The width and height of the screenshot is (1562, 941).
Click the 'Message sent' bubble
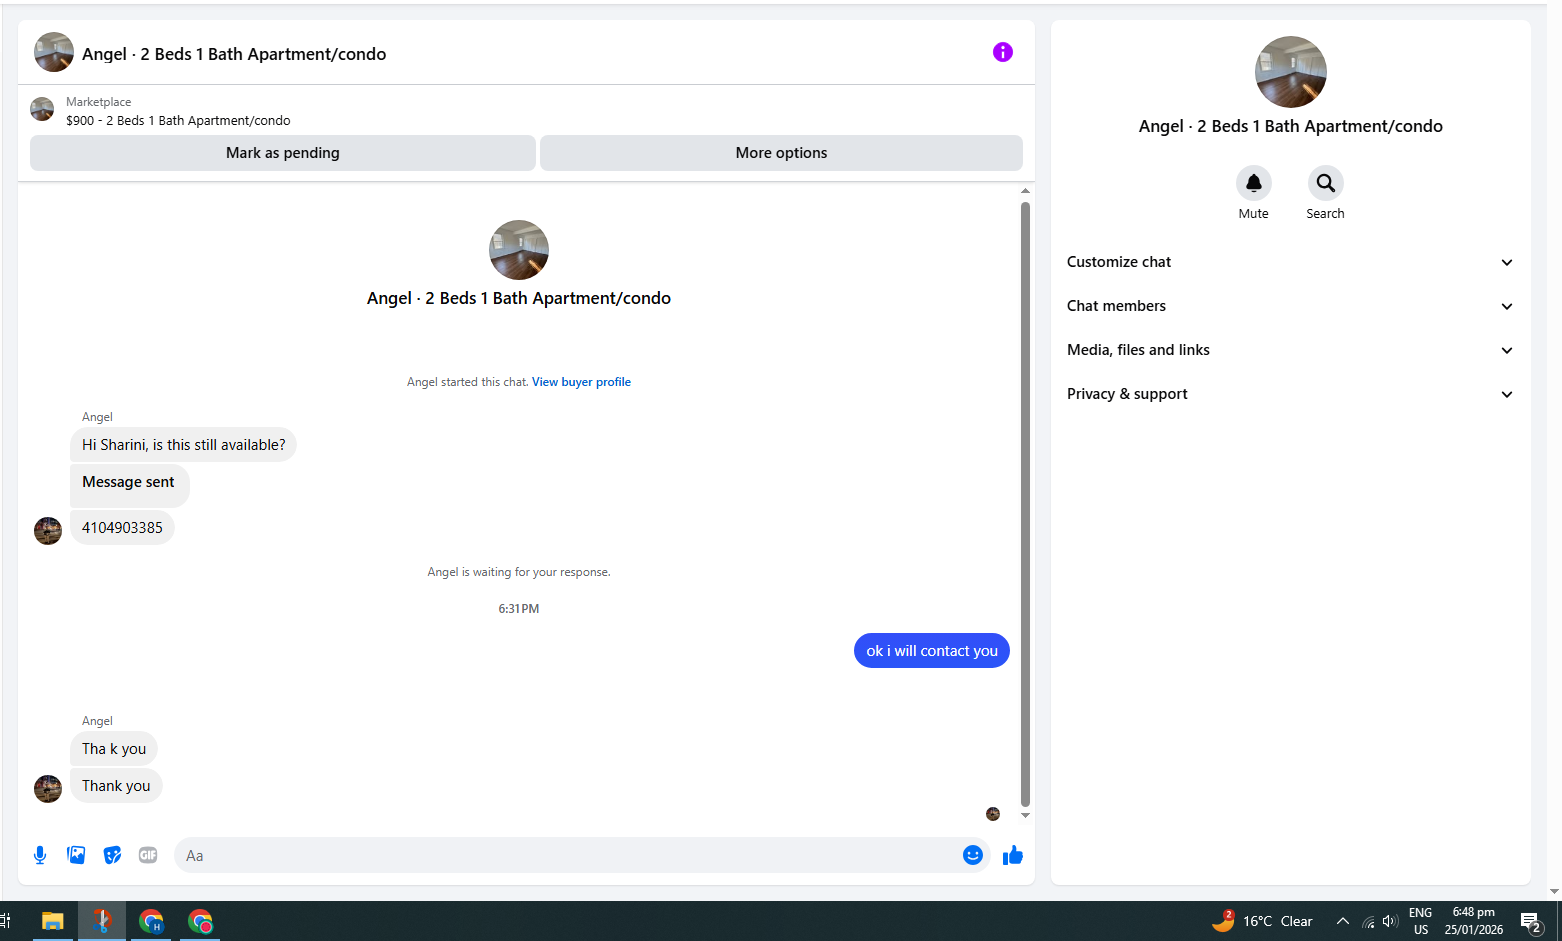pyautogui.click(x=129, y=485)
